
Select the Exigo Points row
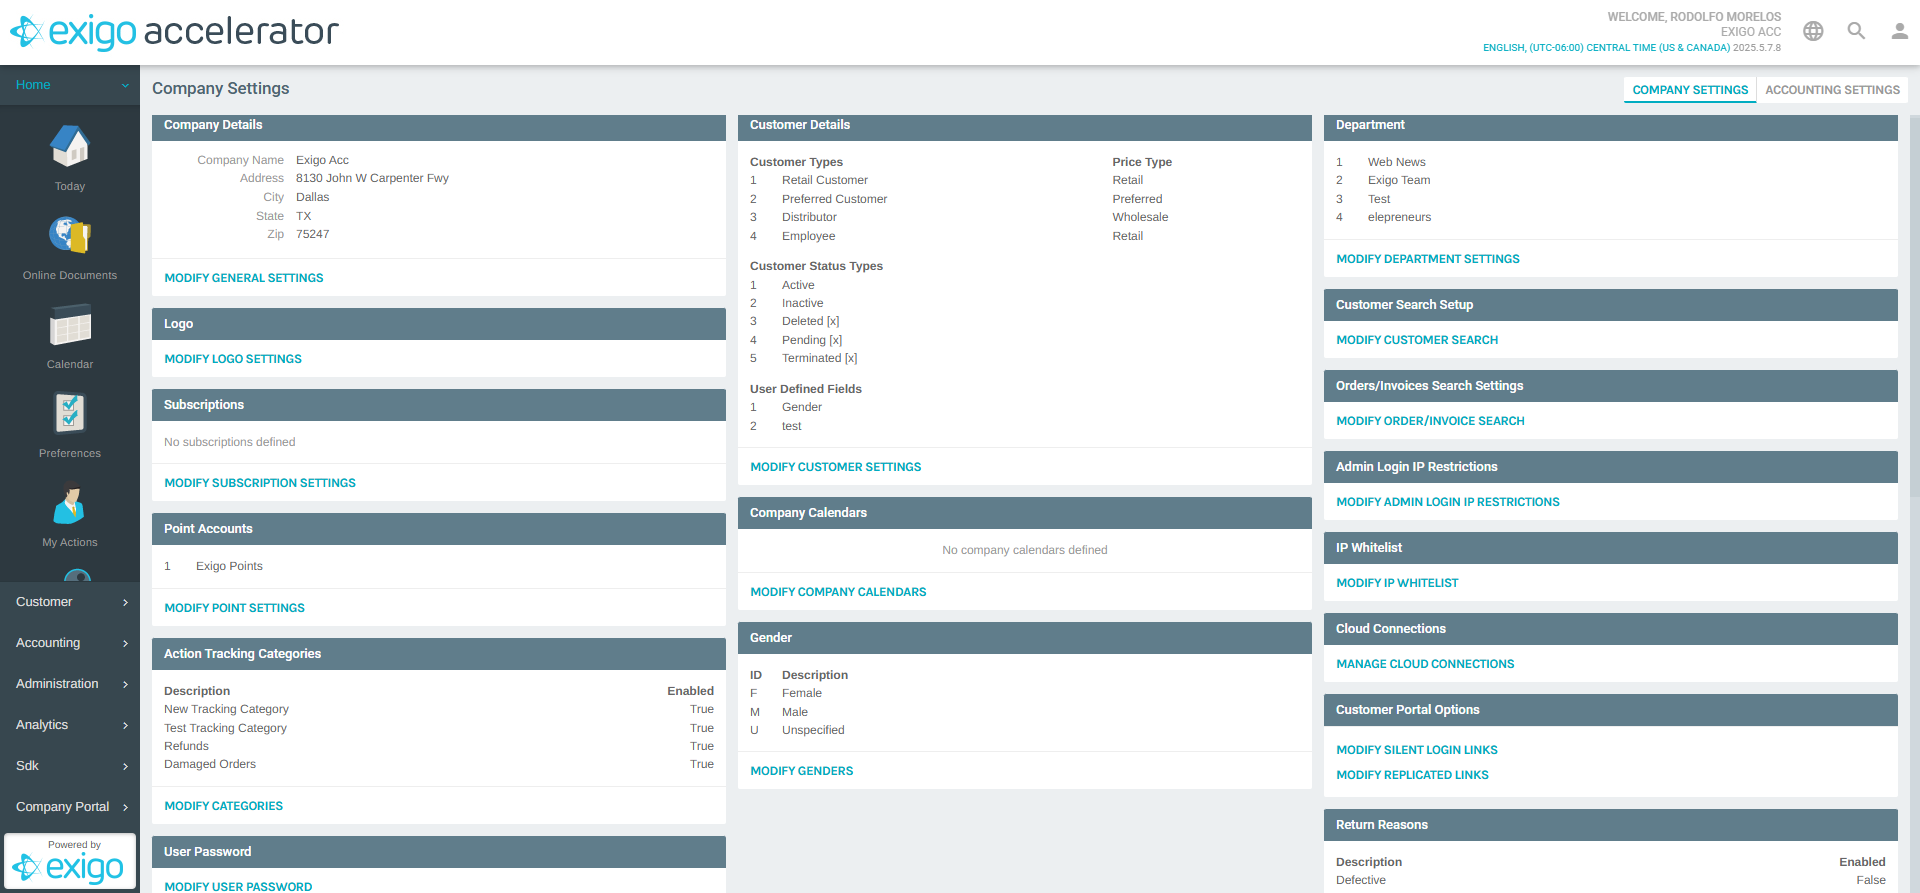tap(439, 566)
